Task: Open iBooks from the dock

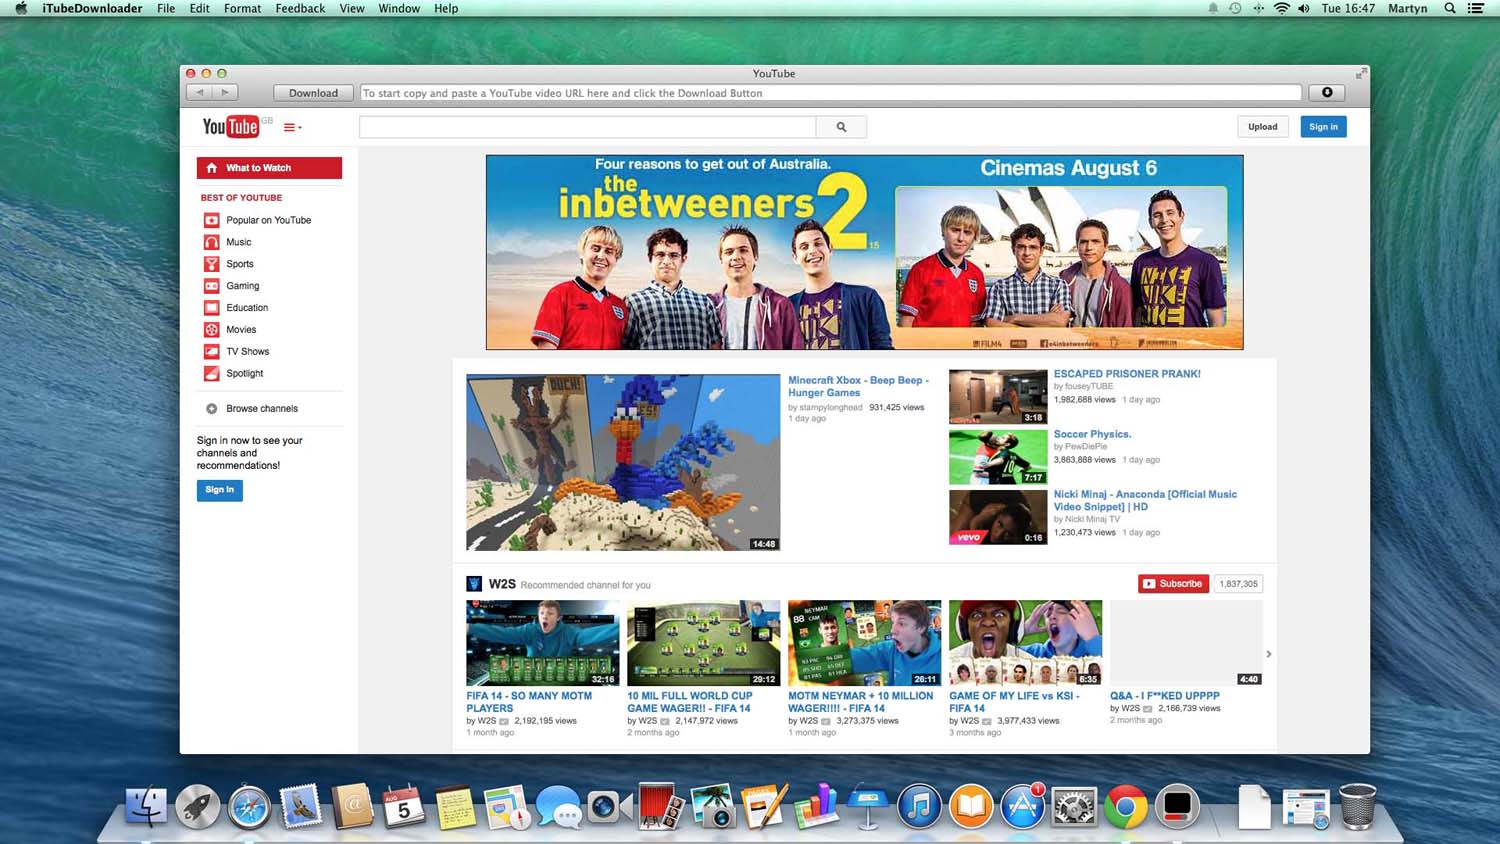Action: click(x=970, y=807)
